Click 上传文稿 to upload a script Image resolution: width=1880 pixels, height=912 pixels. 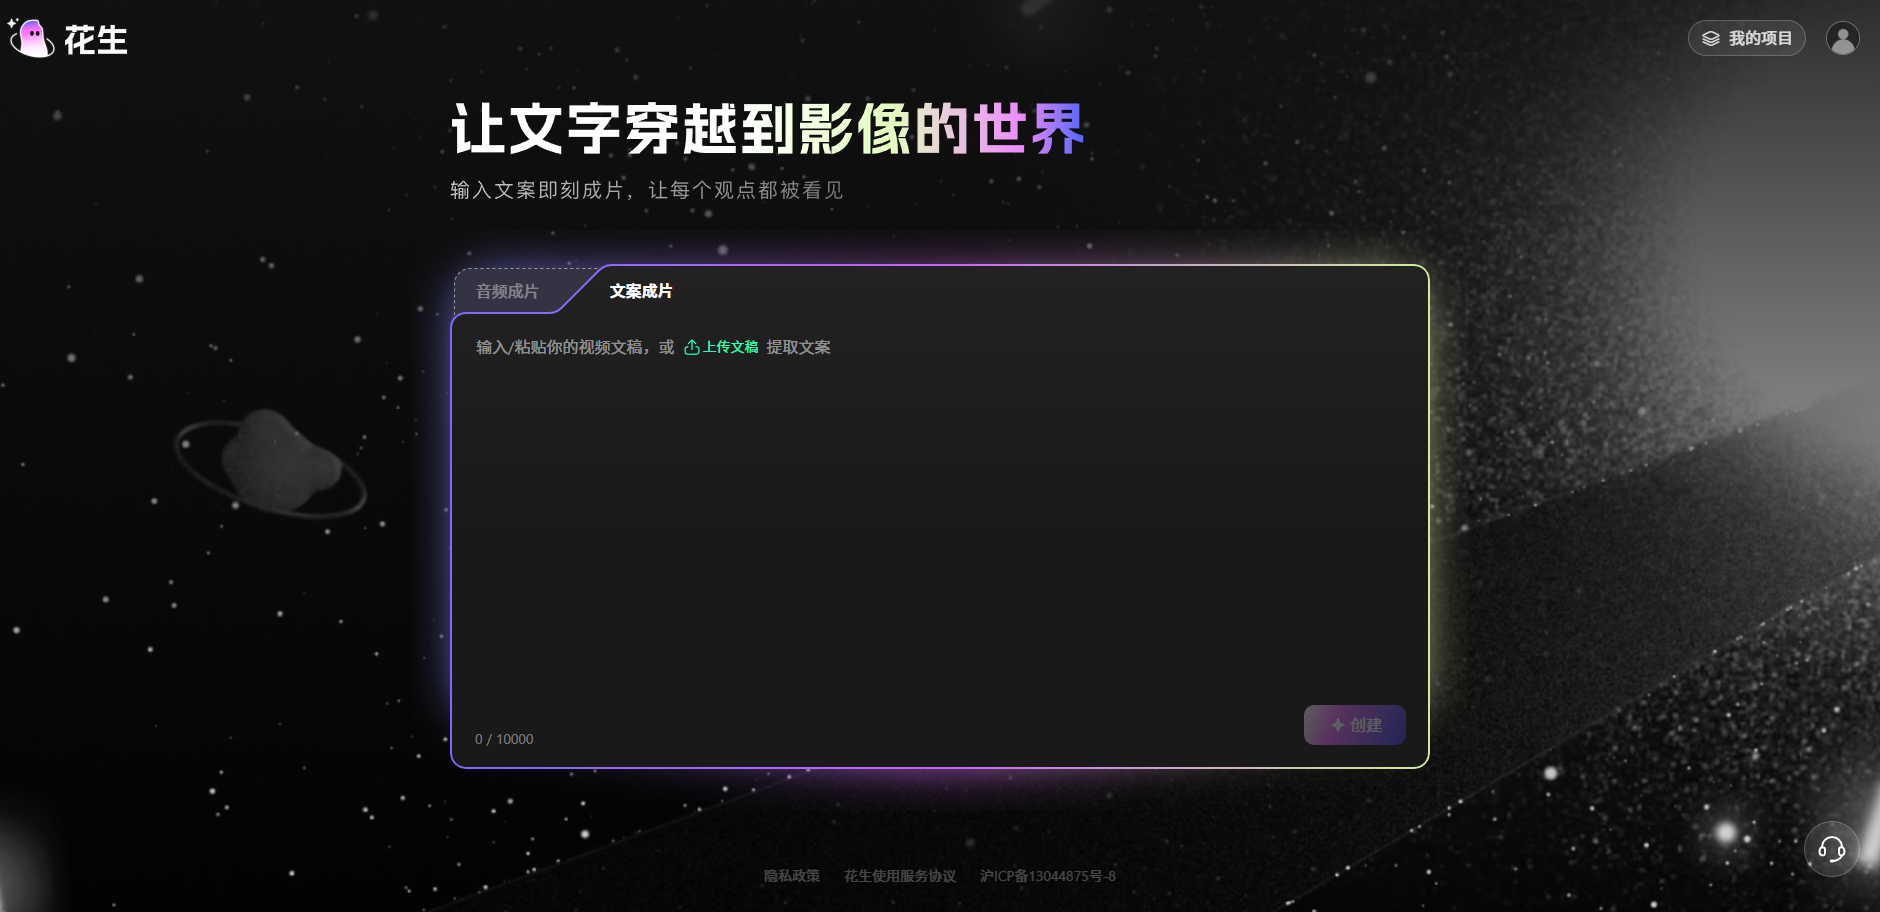[730, 347]
